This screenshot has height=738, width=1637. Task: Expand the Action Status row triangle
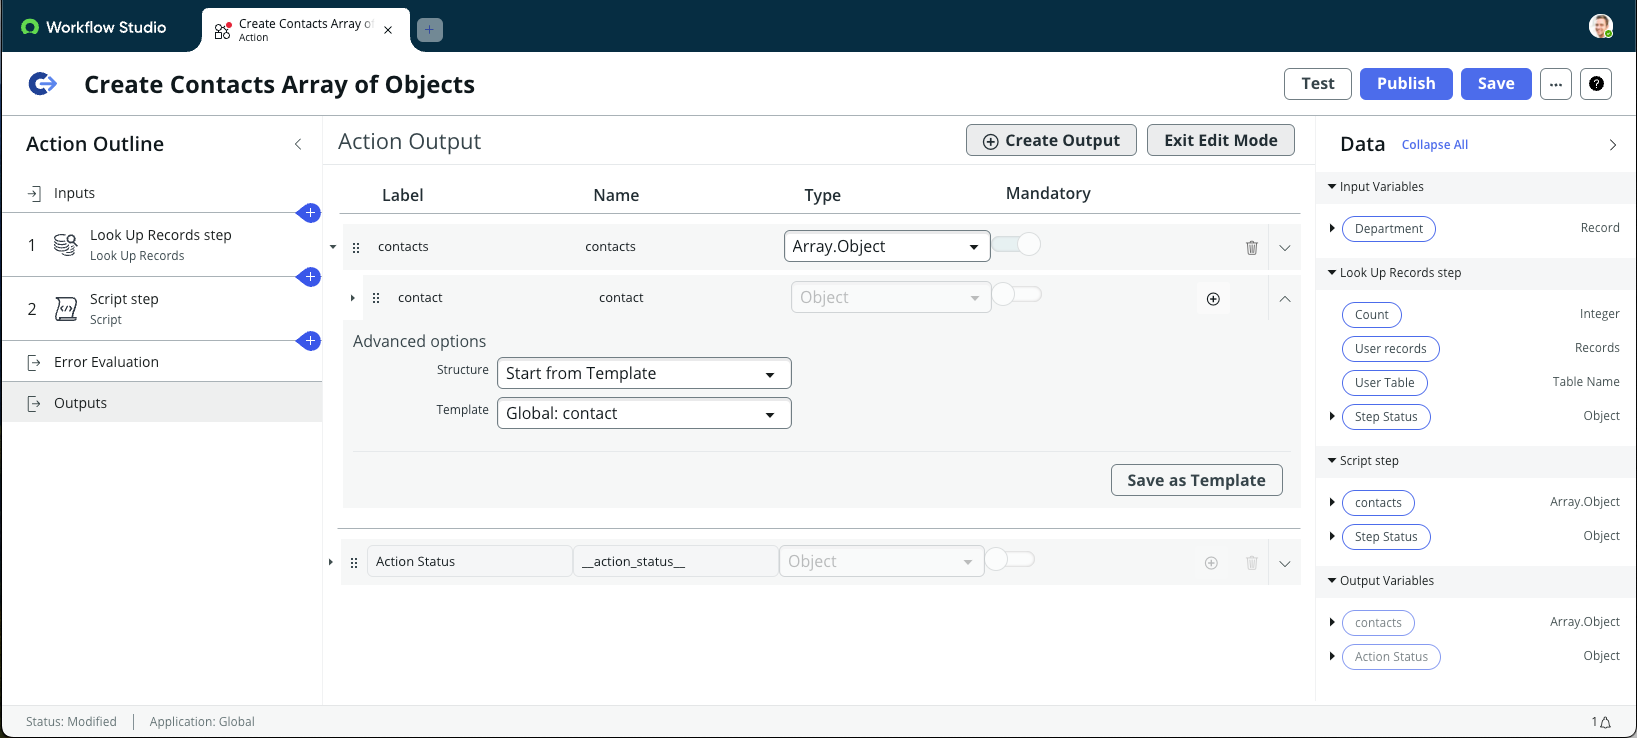(331, 562)
